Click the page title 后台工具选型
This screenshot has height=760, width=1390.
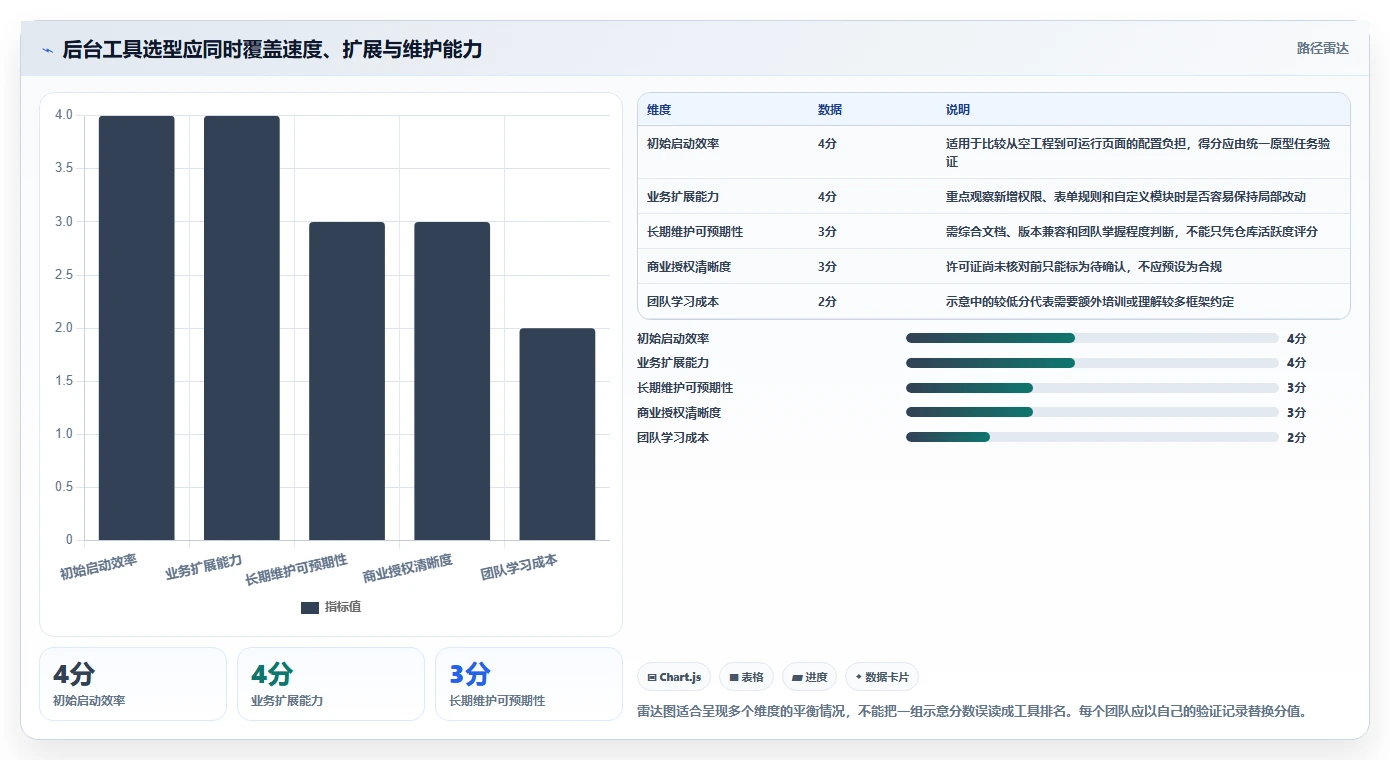(x=272, y=49)
